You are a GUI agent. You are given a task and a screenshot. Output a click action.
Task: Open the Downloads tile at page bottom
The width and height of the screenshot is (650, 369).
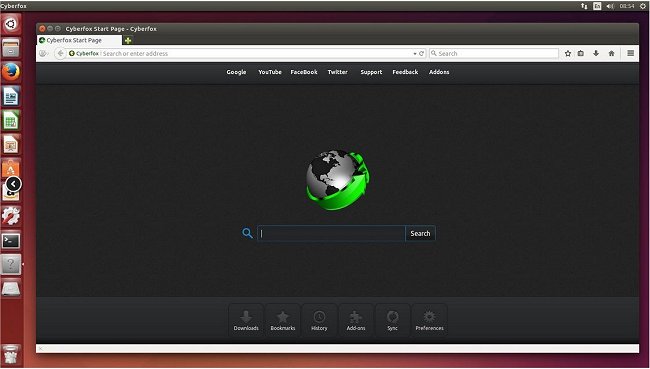pos(246,320)
